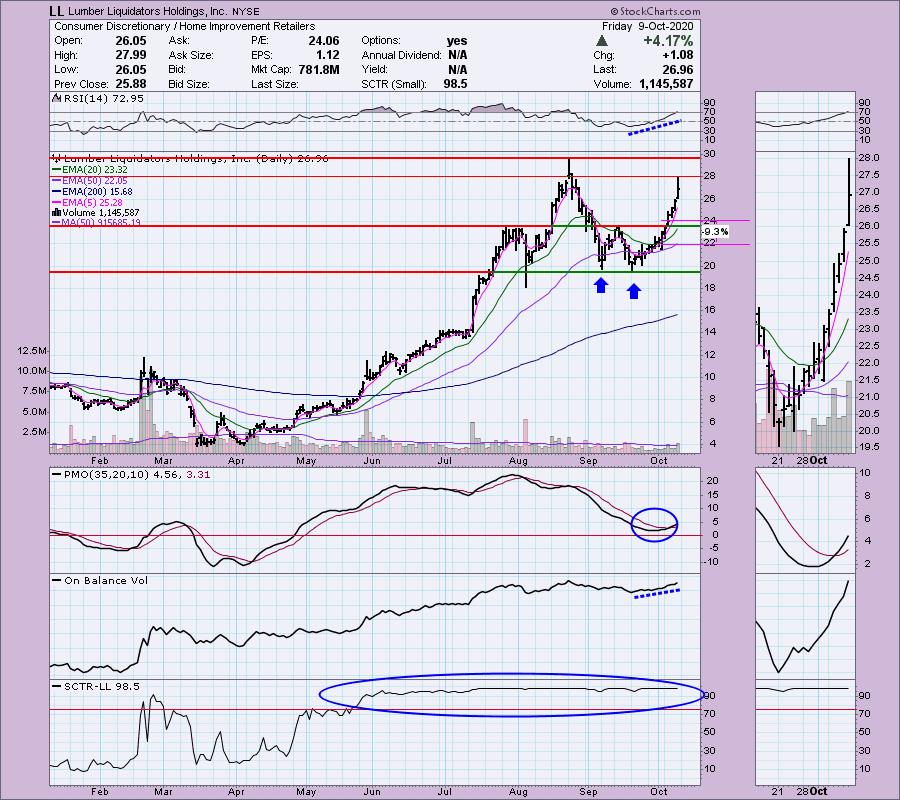
Task: Select the 12.5M volume axis label
Action: 32,351
